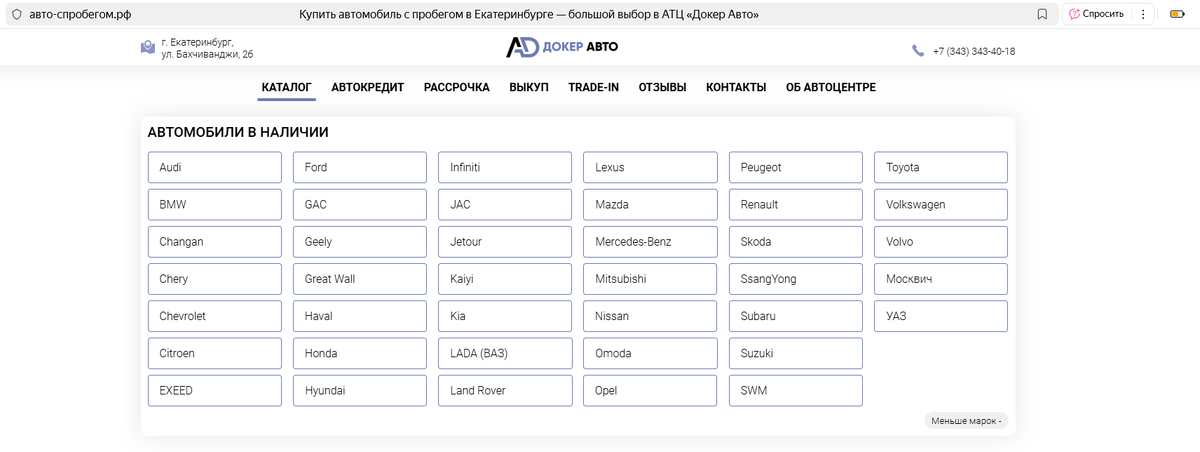Open the Trade-In menu item

[x=594, y=87]
